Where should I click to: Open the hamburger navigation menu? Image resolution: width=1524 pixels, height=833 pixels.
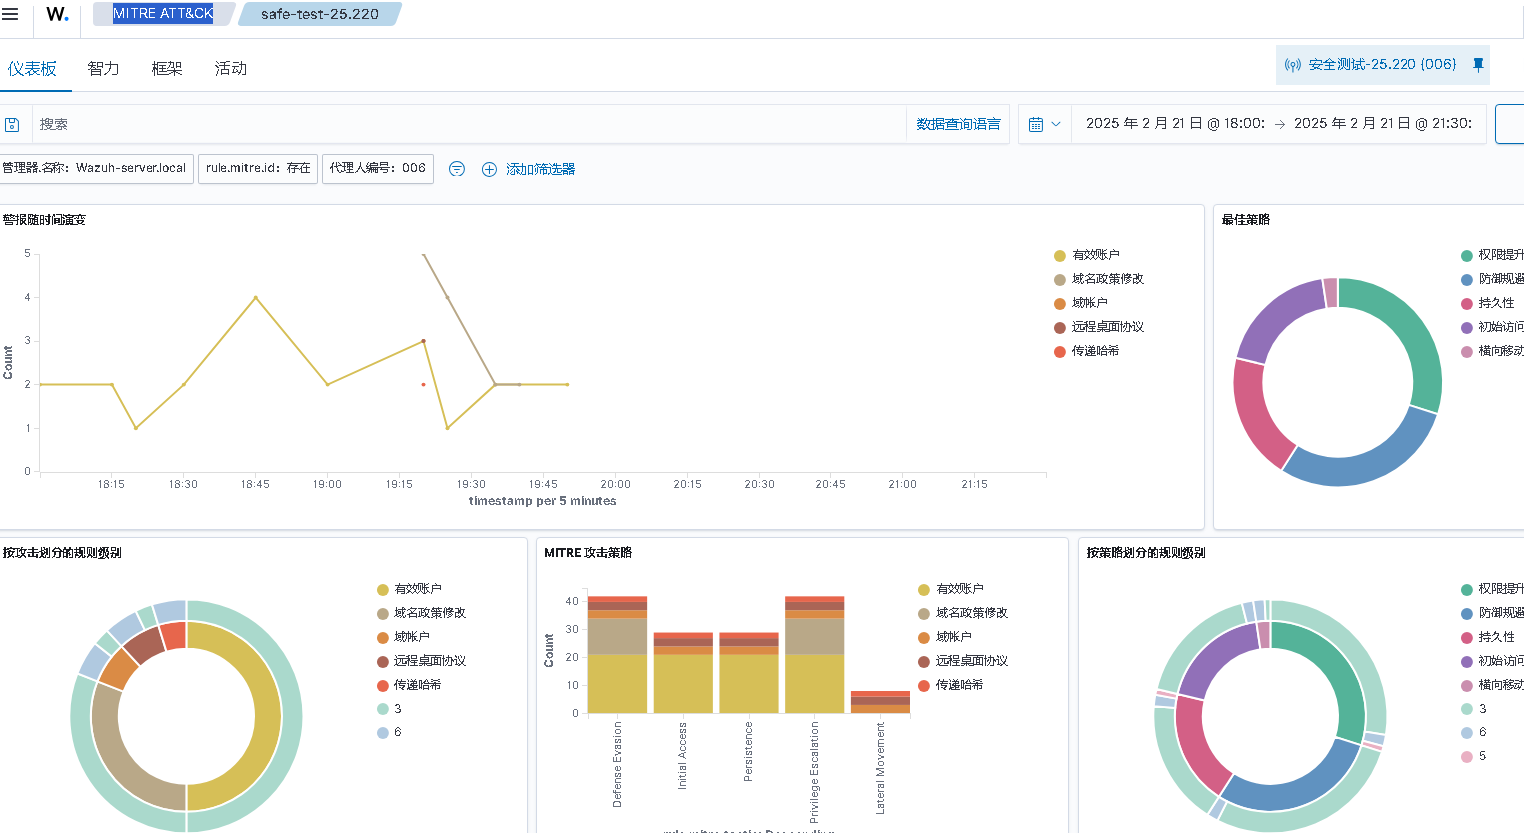[x=10, y=14]
